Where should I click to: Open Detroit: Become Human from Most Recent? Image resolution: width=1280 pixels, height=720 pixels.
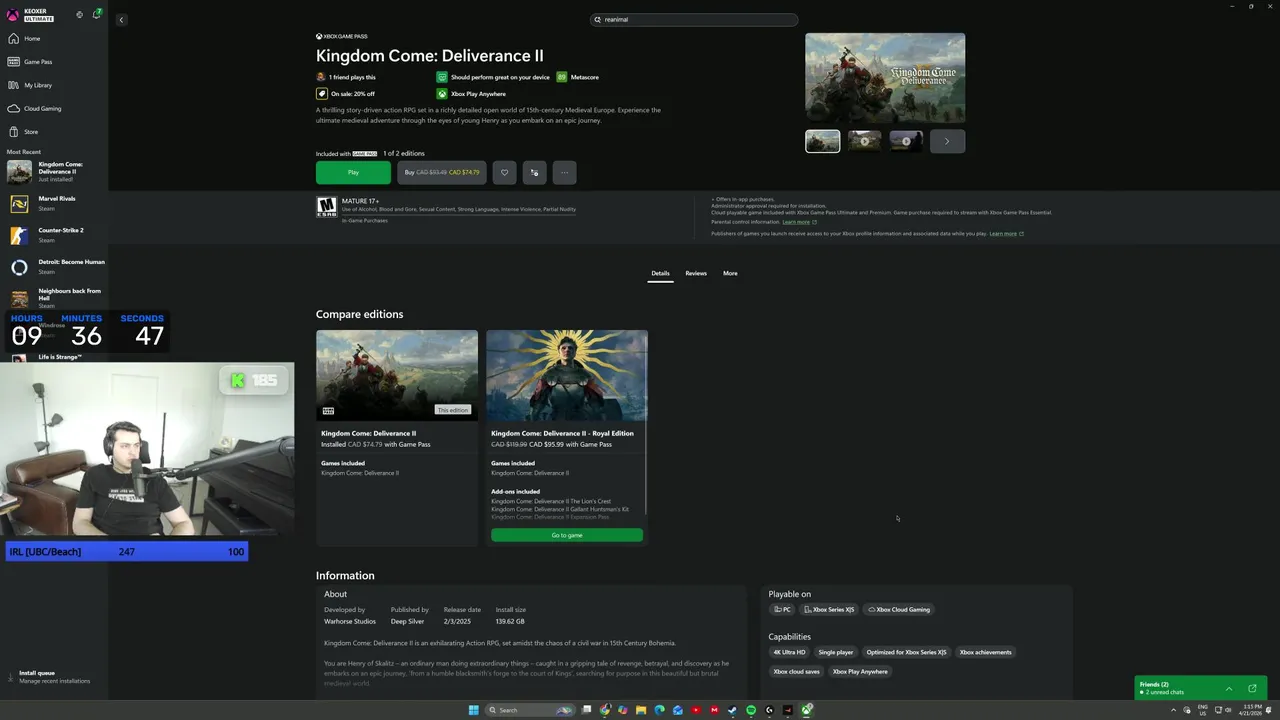[x=54, y=267]
